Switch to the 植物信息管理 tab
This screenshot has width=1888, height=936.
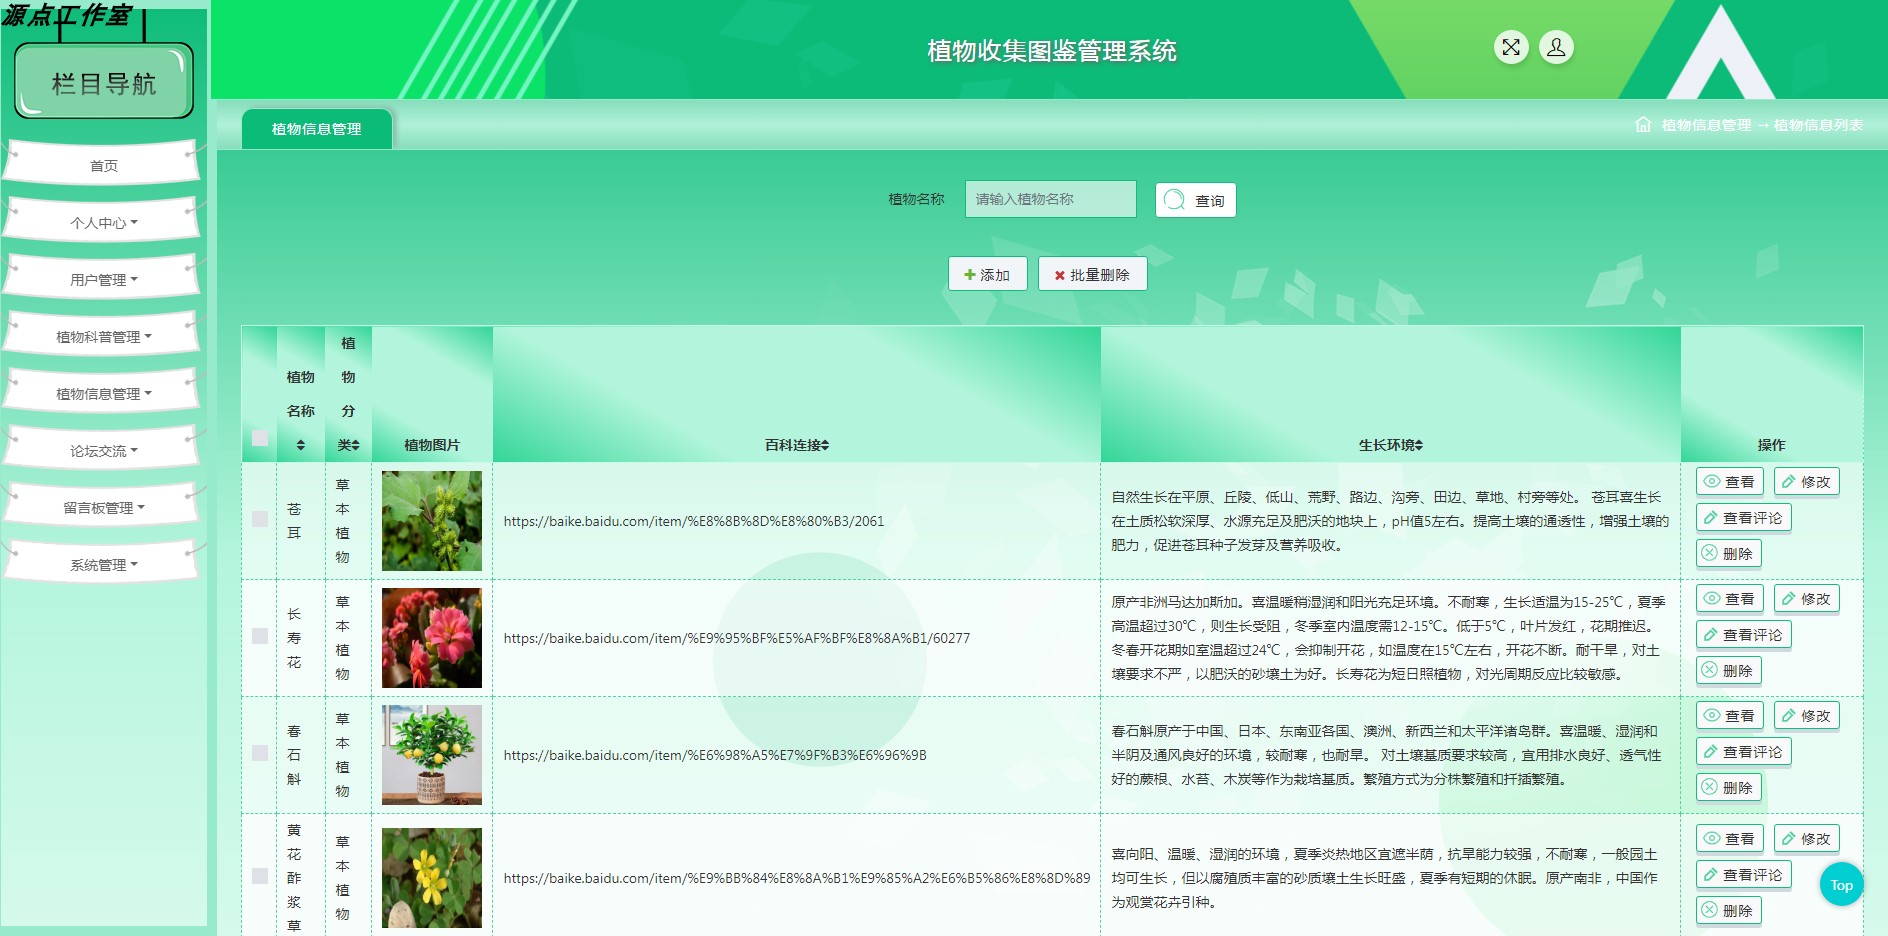(x=316, y=128)
